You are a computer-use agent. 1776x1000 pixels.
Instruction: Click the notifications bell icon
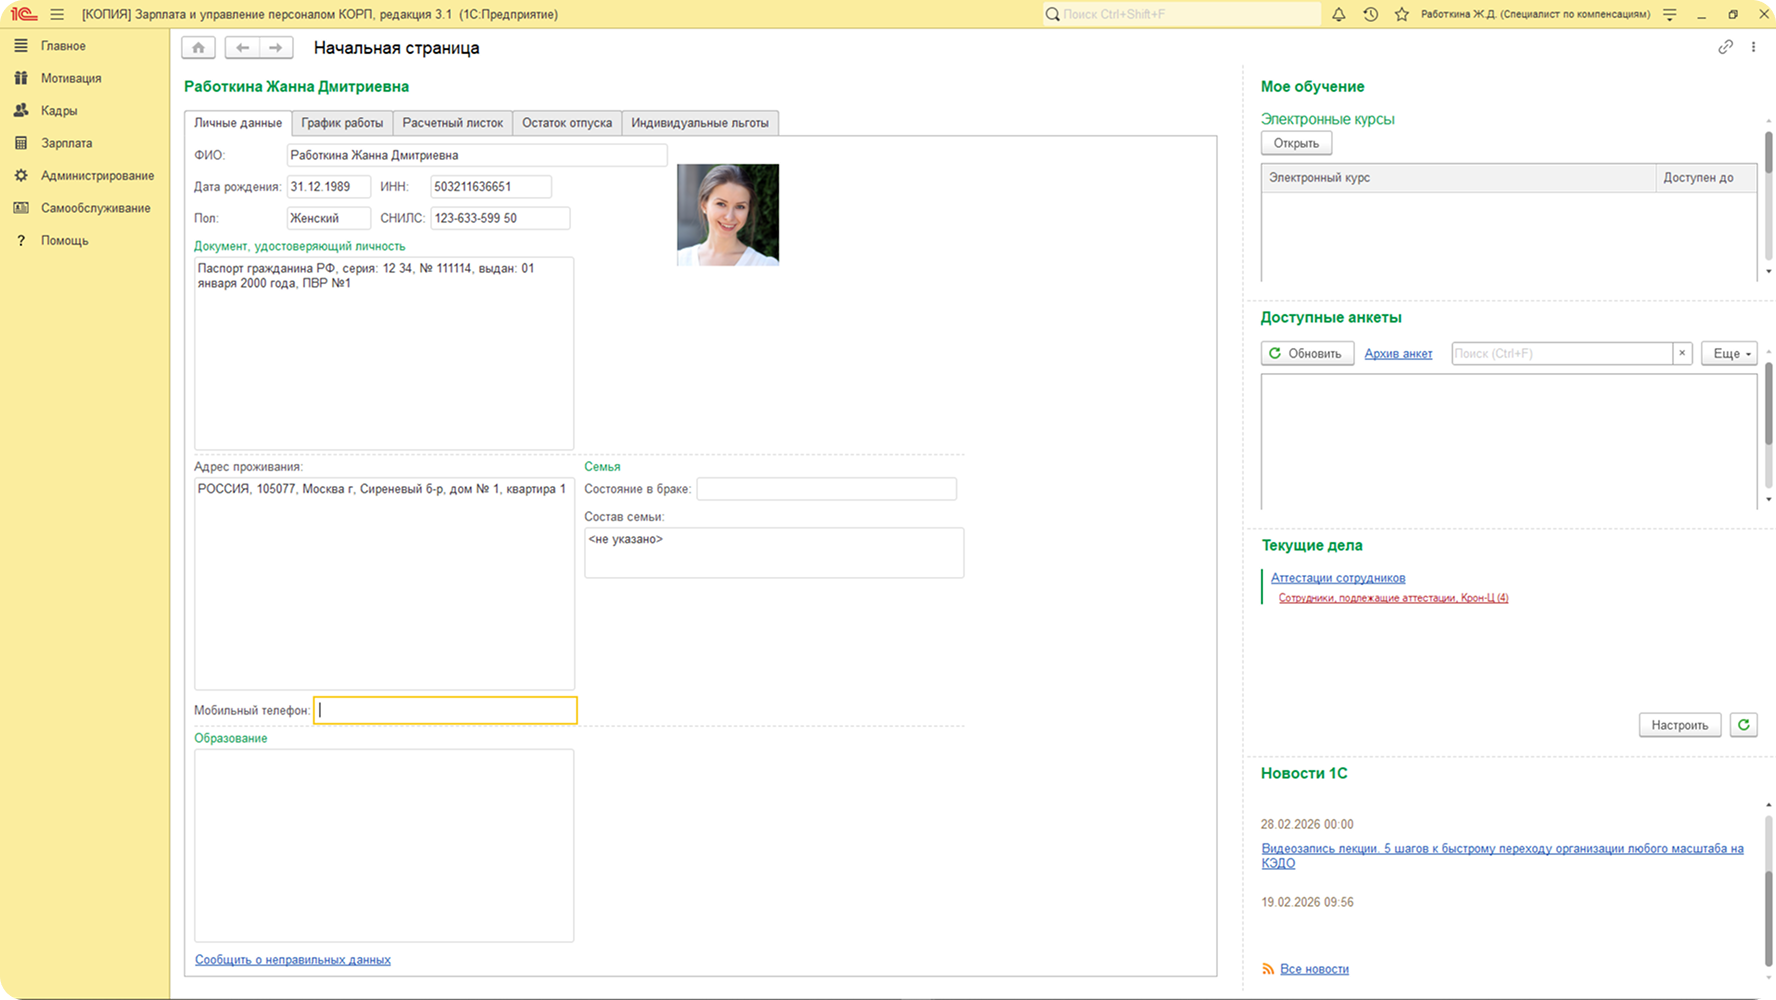(x=1338, y=15)
